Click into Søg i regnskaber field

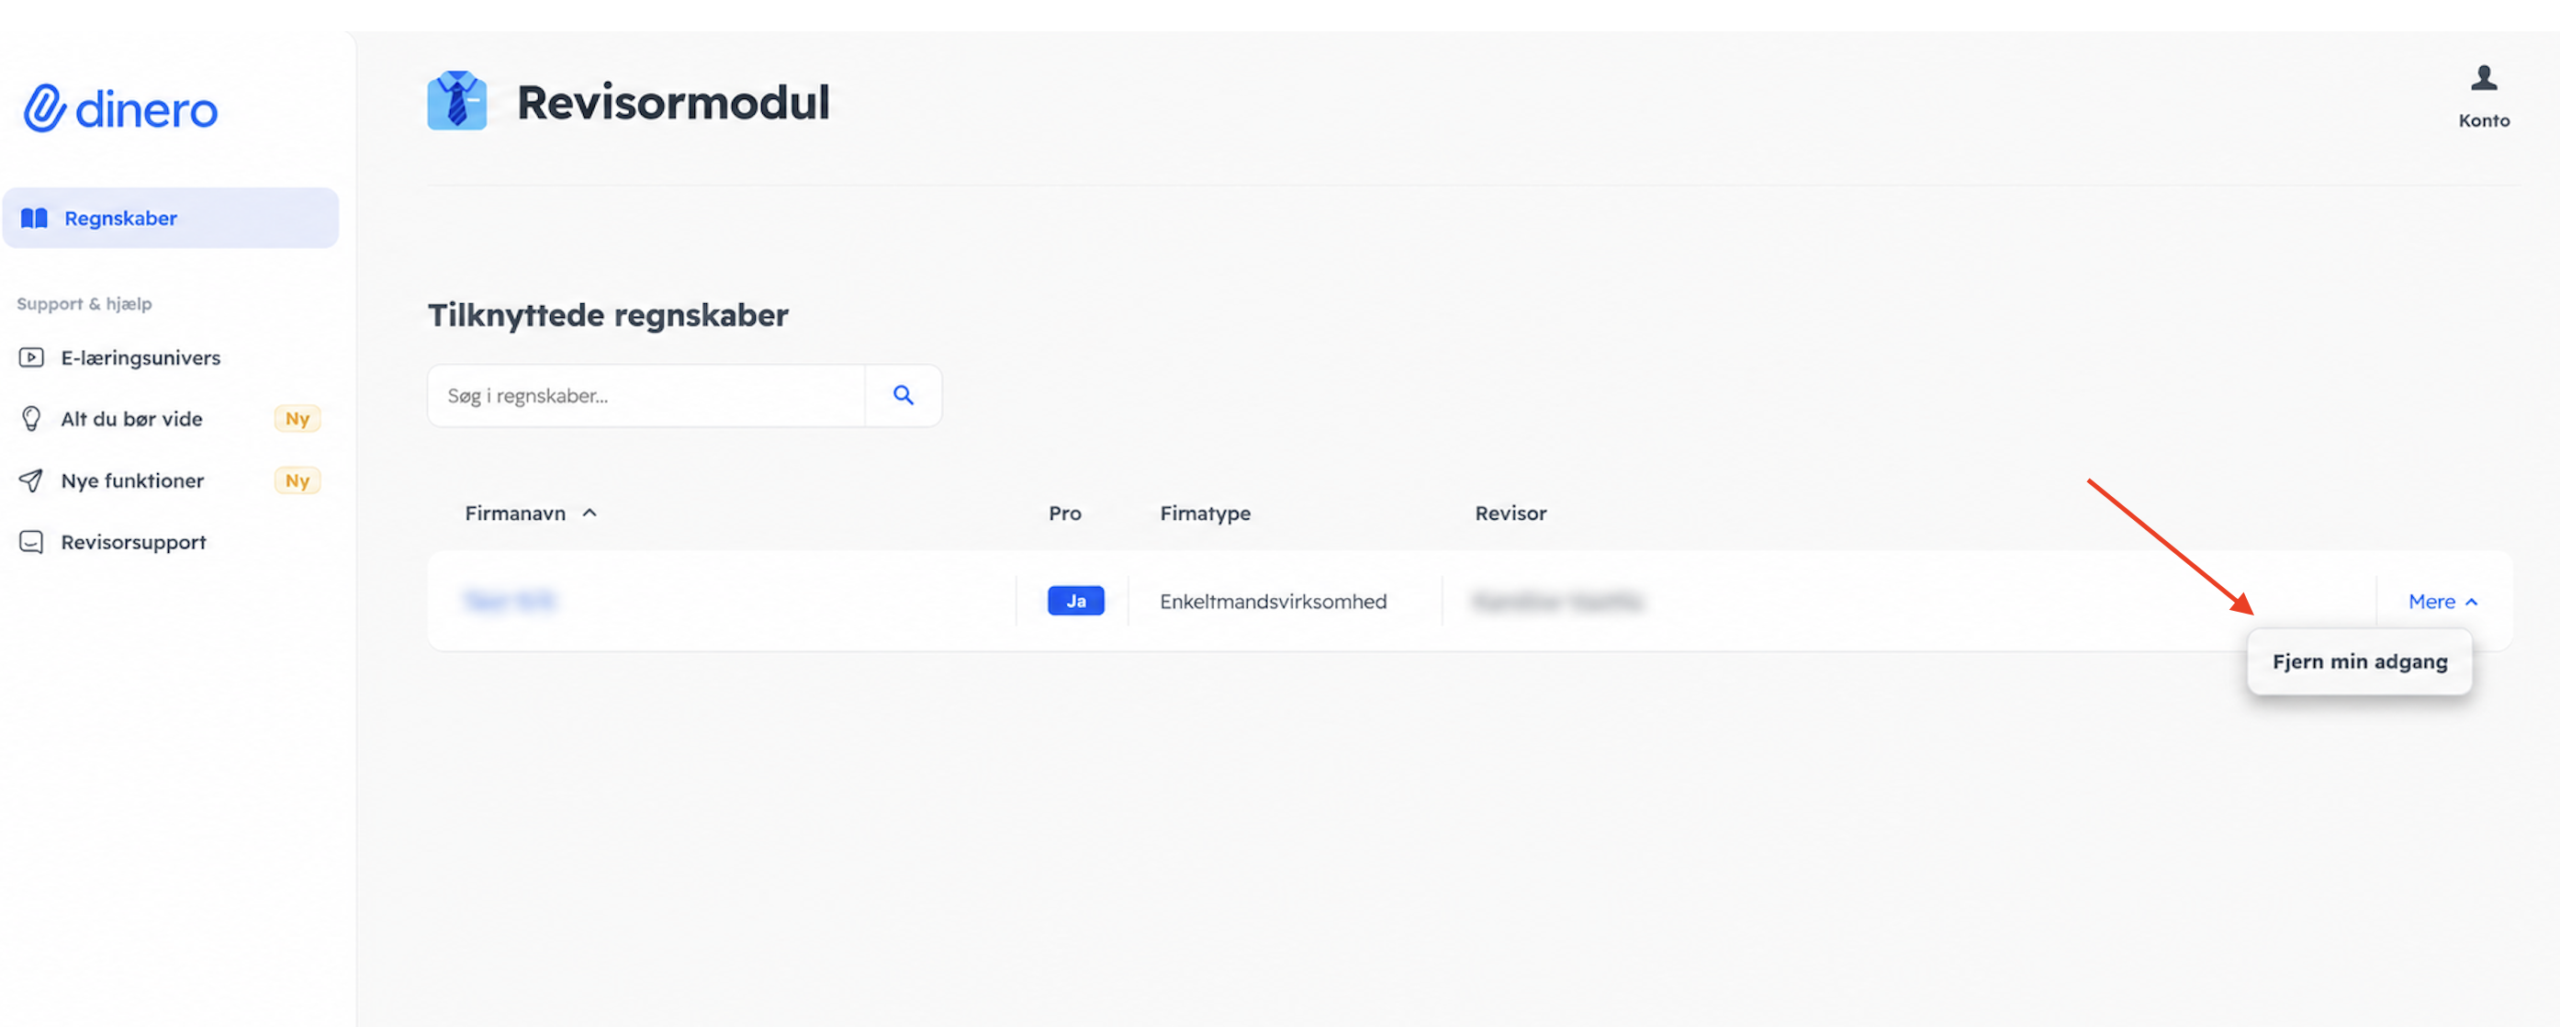[646, 396]
